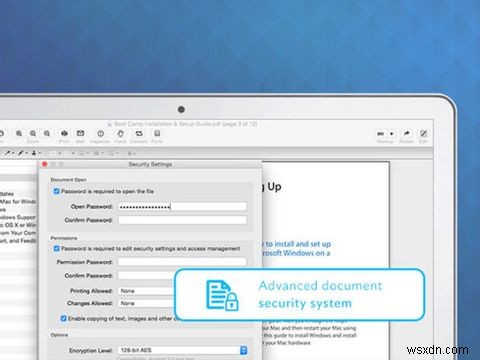Close the Security Settings dialog
480x360 pixels.
point(44,164)
